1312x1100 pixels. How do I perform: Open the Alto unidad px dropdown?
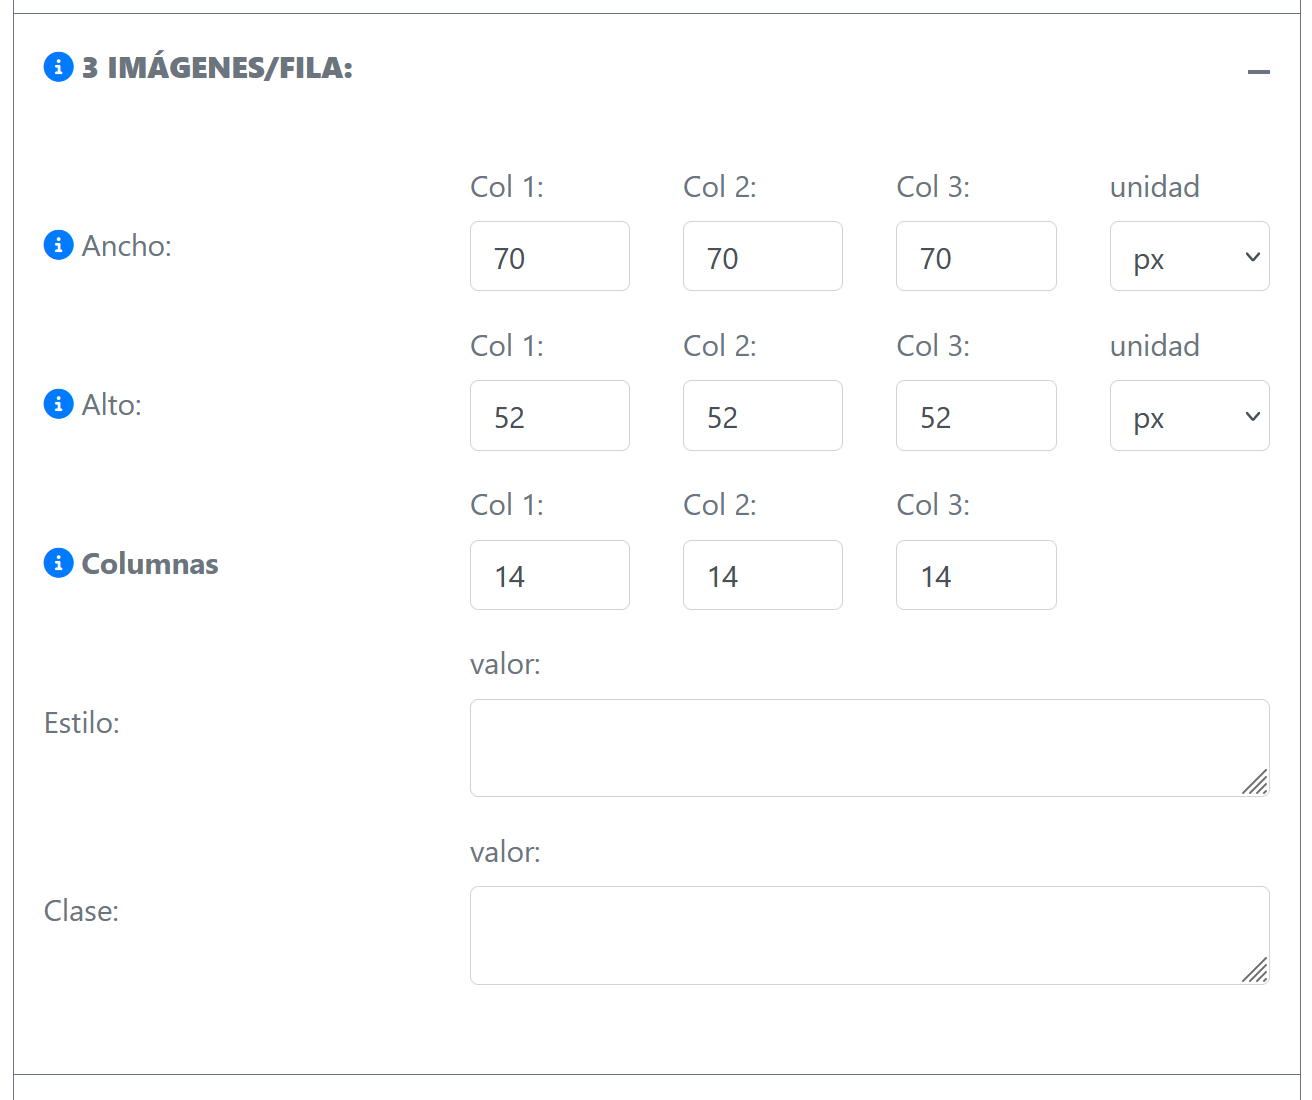tap(1189, 416)
